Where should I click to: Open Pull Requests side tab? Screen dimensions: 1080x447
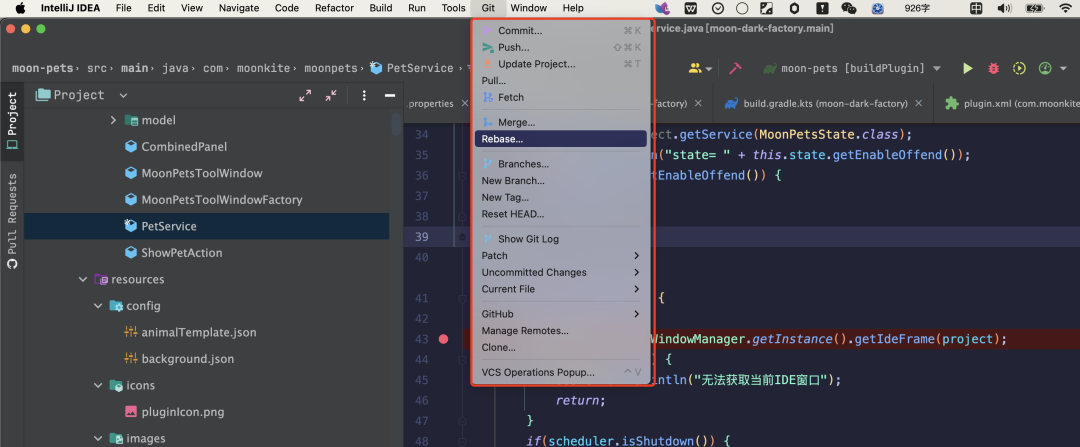[12, 222]
